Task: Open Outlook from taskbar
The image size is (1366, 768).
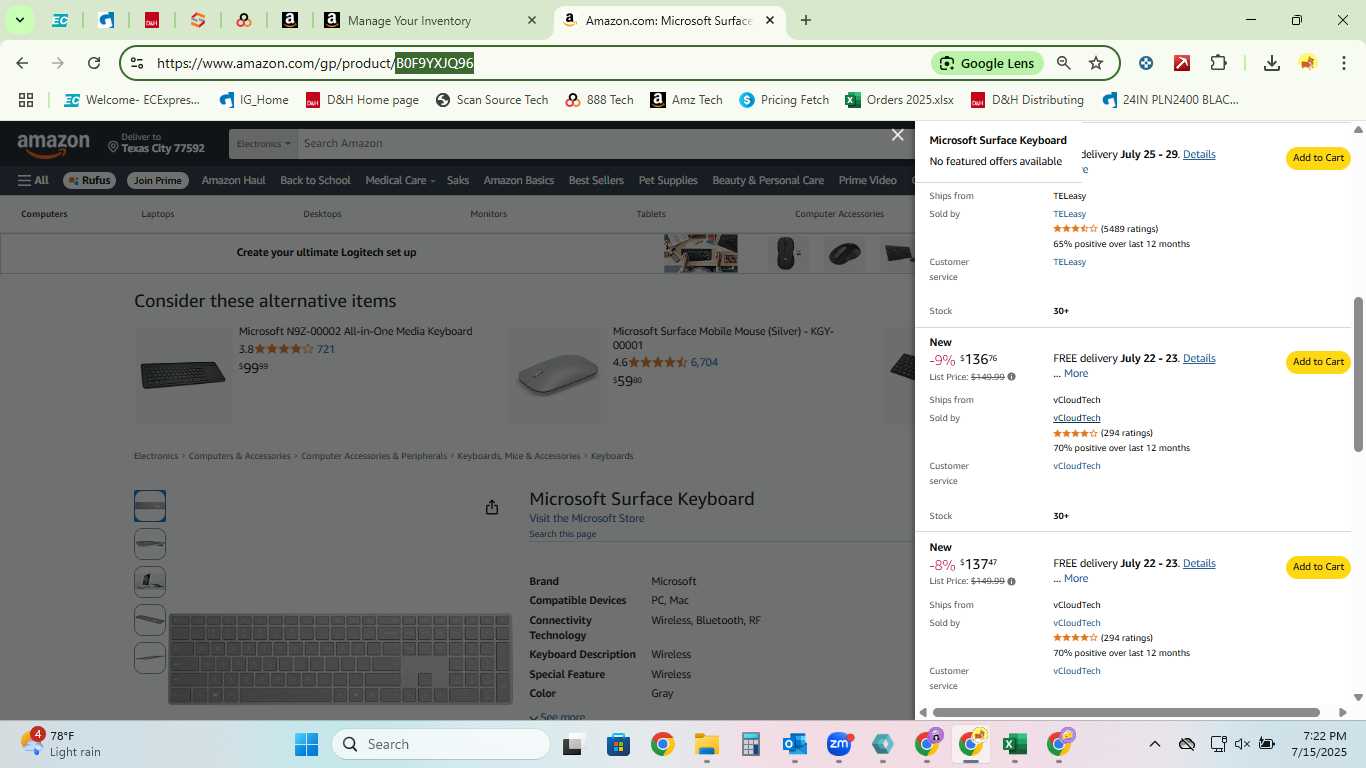Action: click(x=795, y=744)
